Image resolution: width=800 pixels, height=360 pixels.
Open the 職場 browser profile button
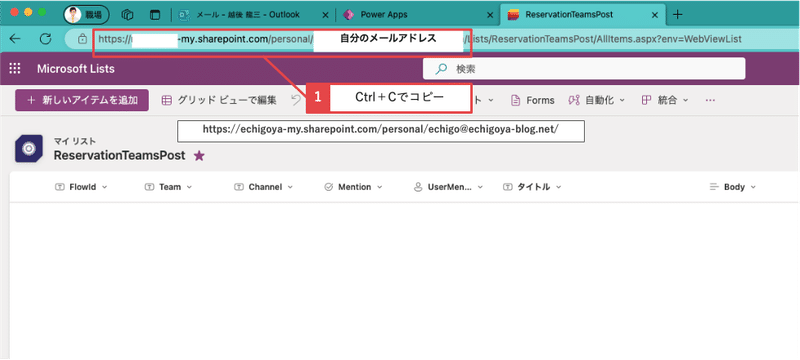pos(86,15)
